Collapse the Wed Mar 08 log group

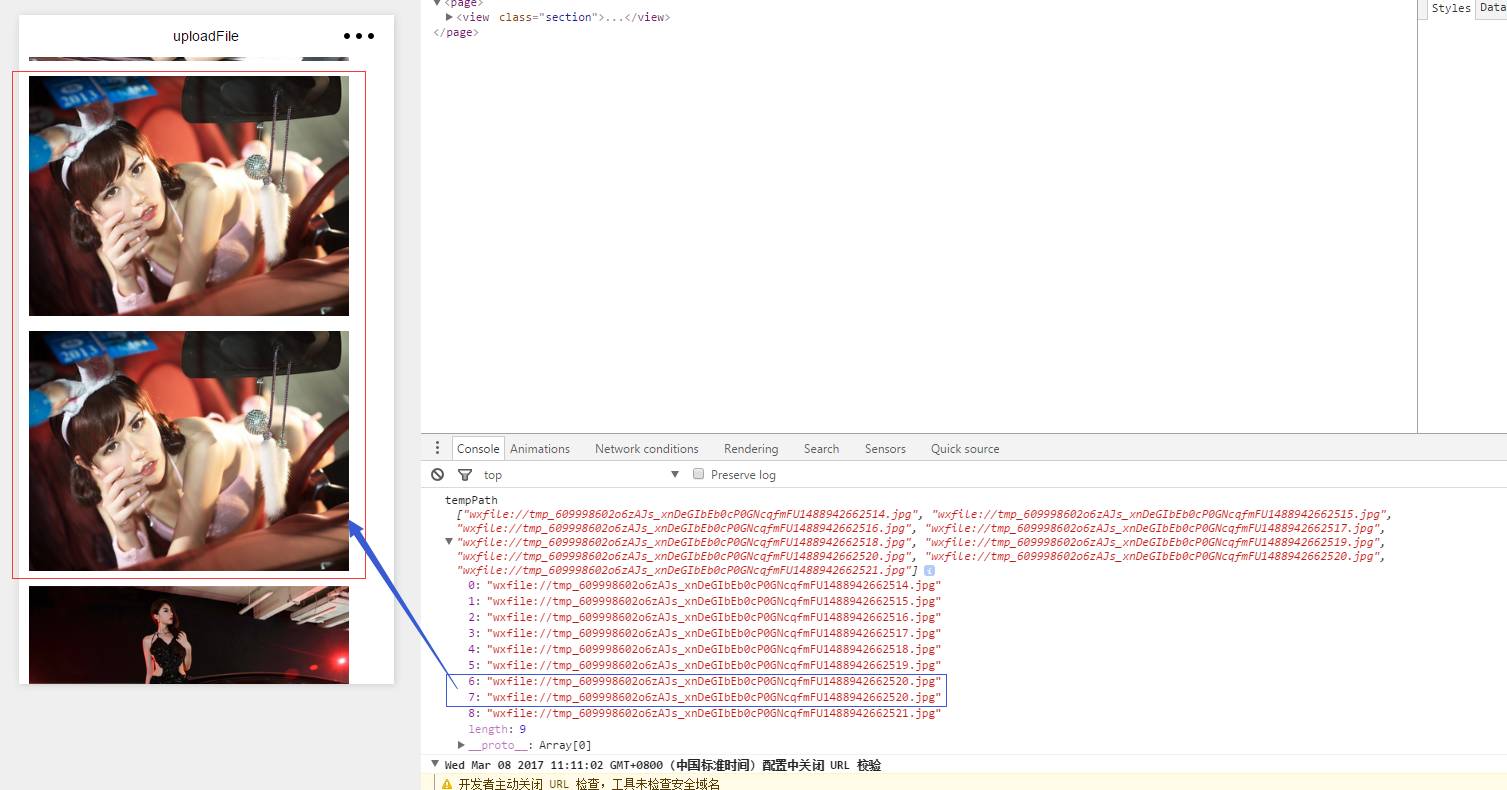pyautogui.click(x=436, y=764)
